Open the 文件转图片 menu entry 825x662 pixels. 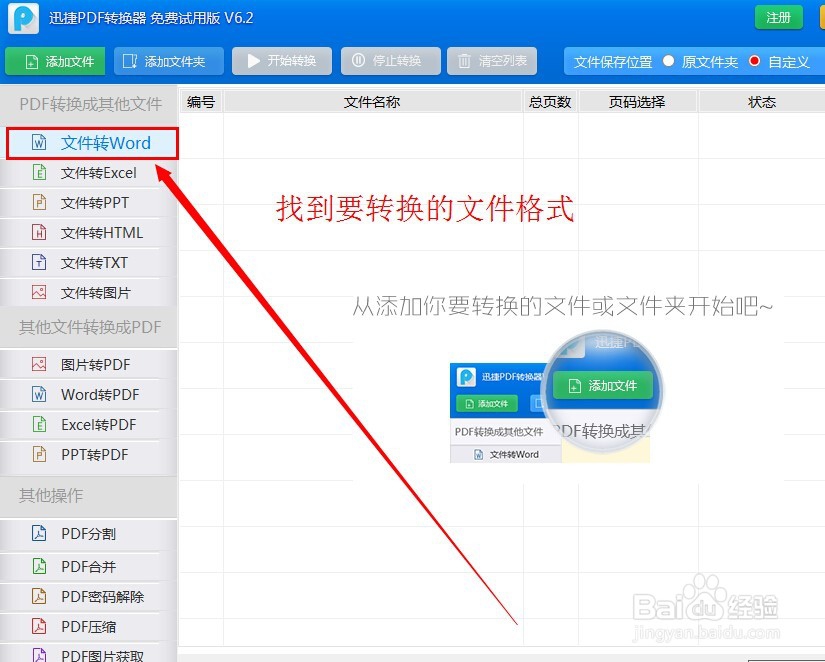tap(88, 293)
